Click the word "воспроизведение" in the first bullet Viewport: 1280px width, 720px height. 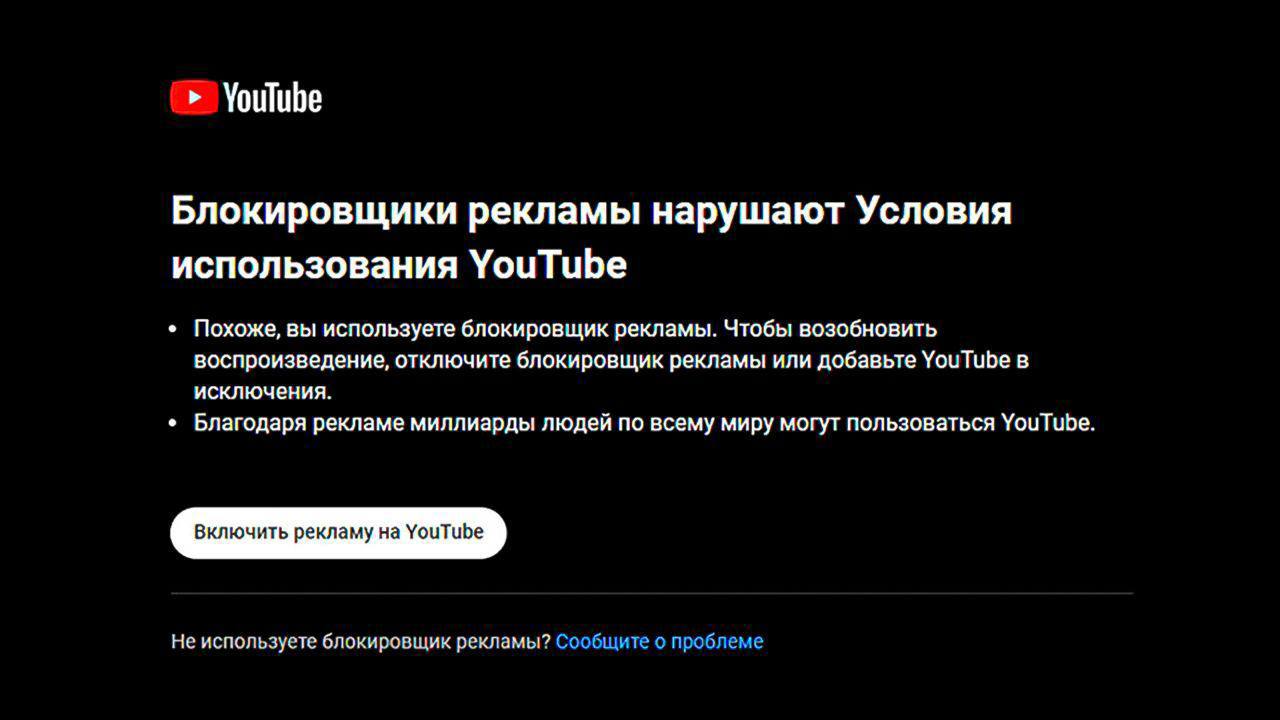coord(289,360)
